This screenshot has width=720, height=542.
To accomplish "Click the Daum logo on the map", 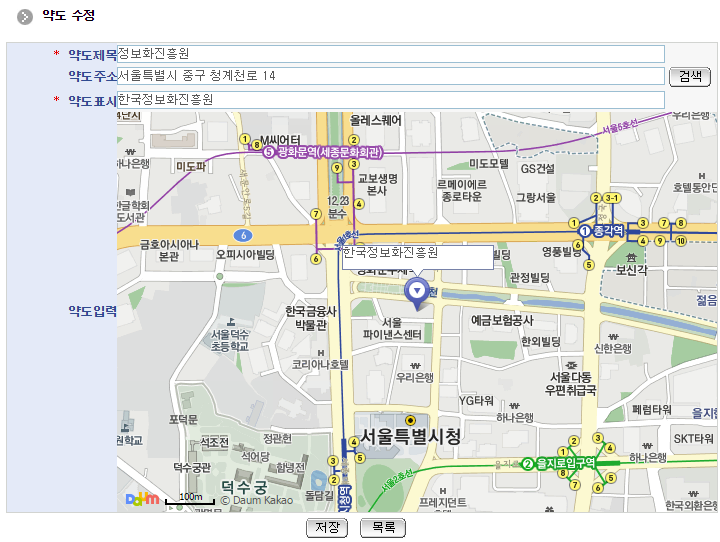I will coord(142,498).
